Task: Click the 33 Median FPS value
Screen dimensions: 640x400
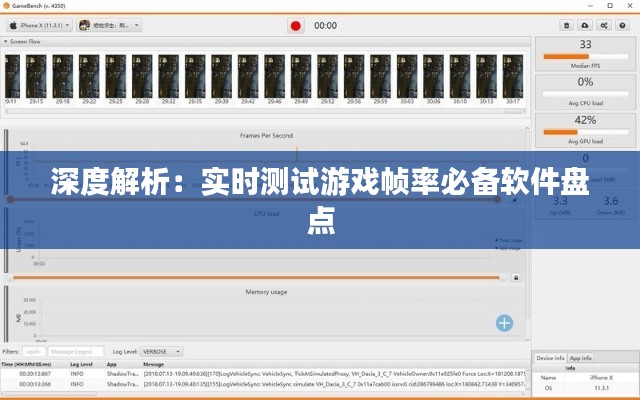Action: 585,44
